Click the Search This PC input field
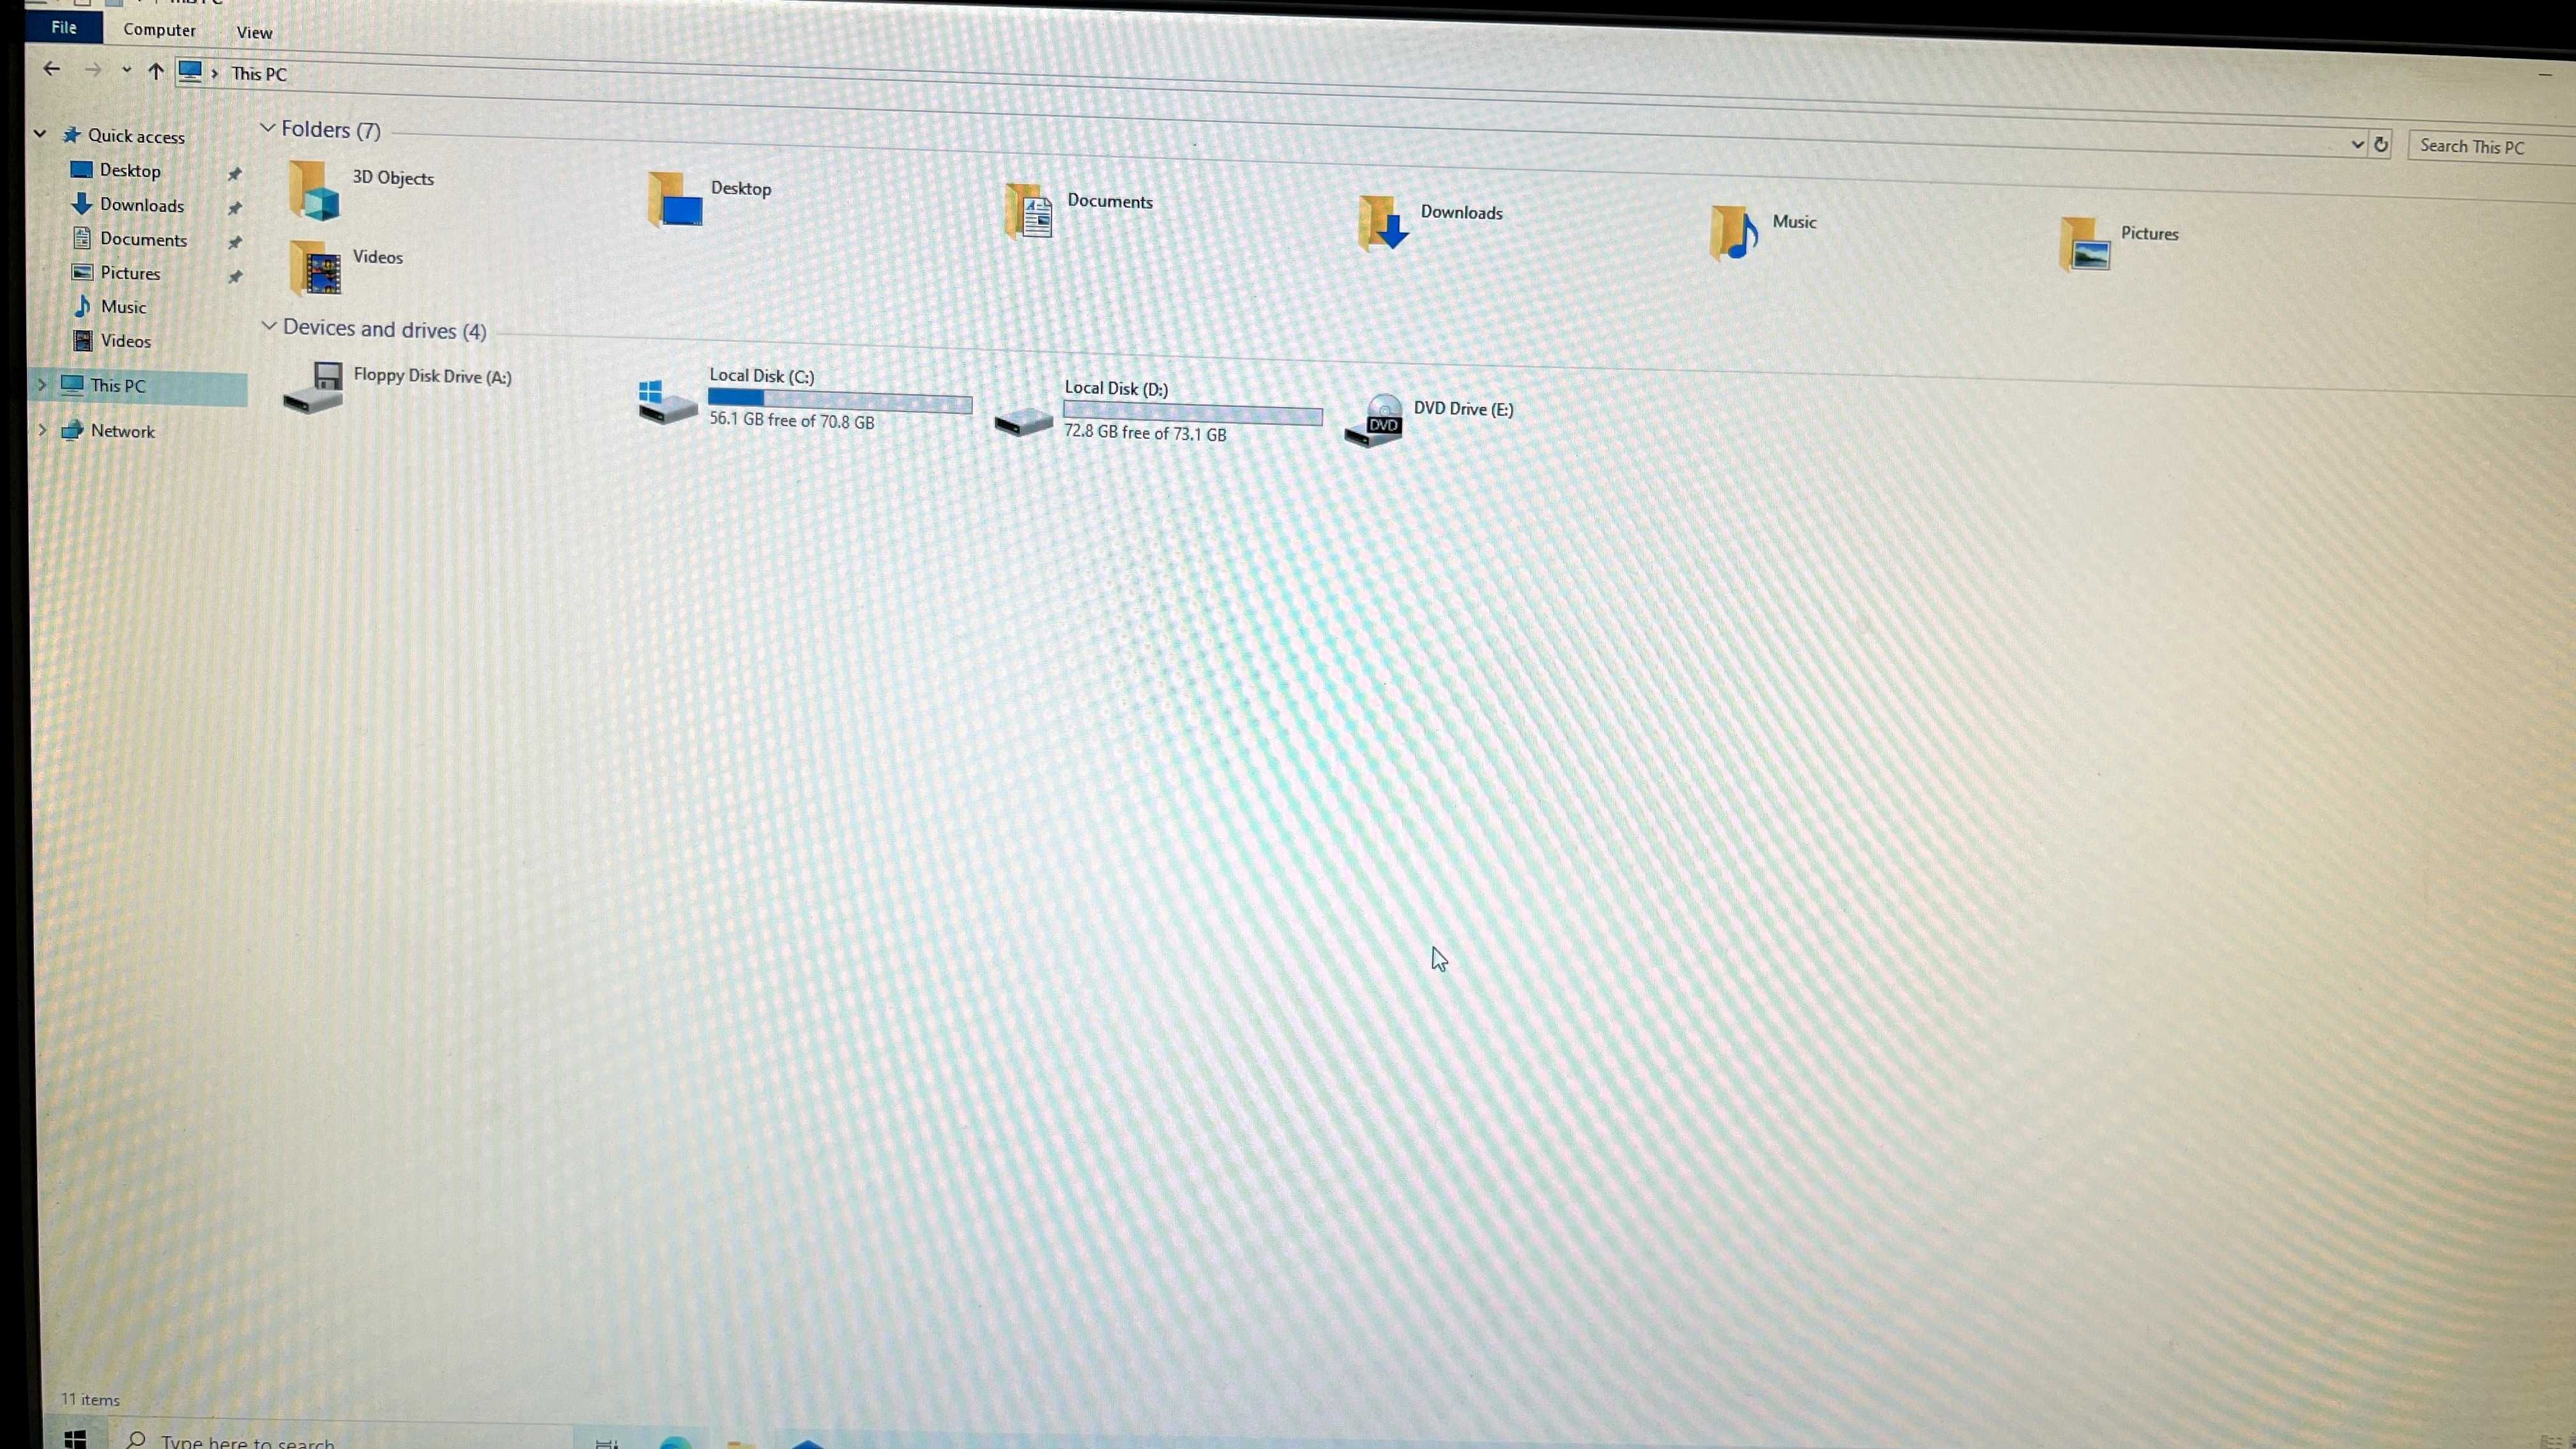The width and height of the screenshot is (2576, 1449). [x=2489, y=145]
